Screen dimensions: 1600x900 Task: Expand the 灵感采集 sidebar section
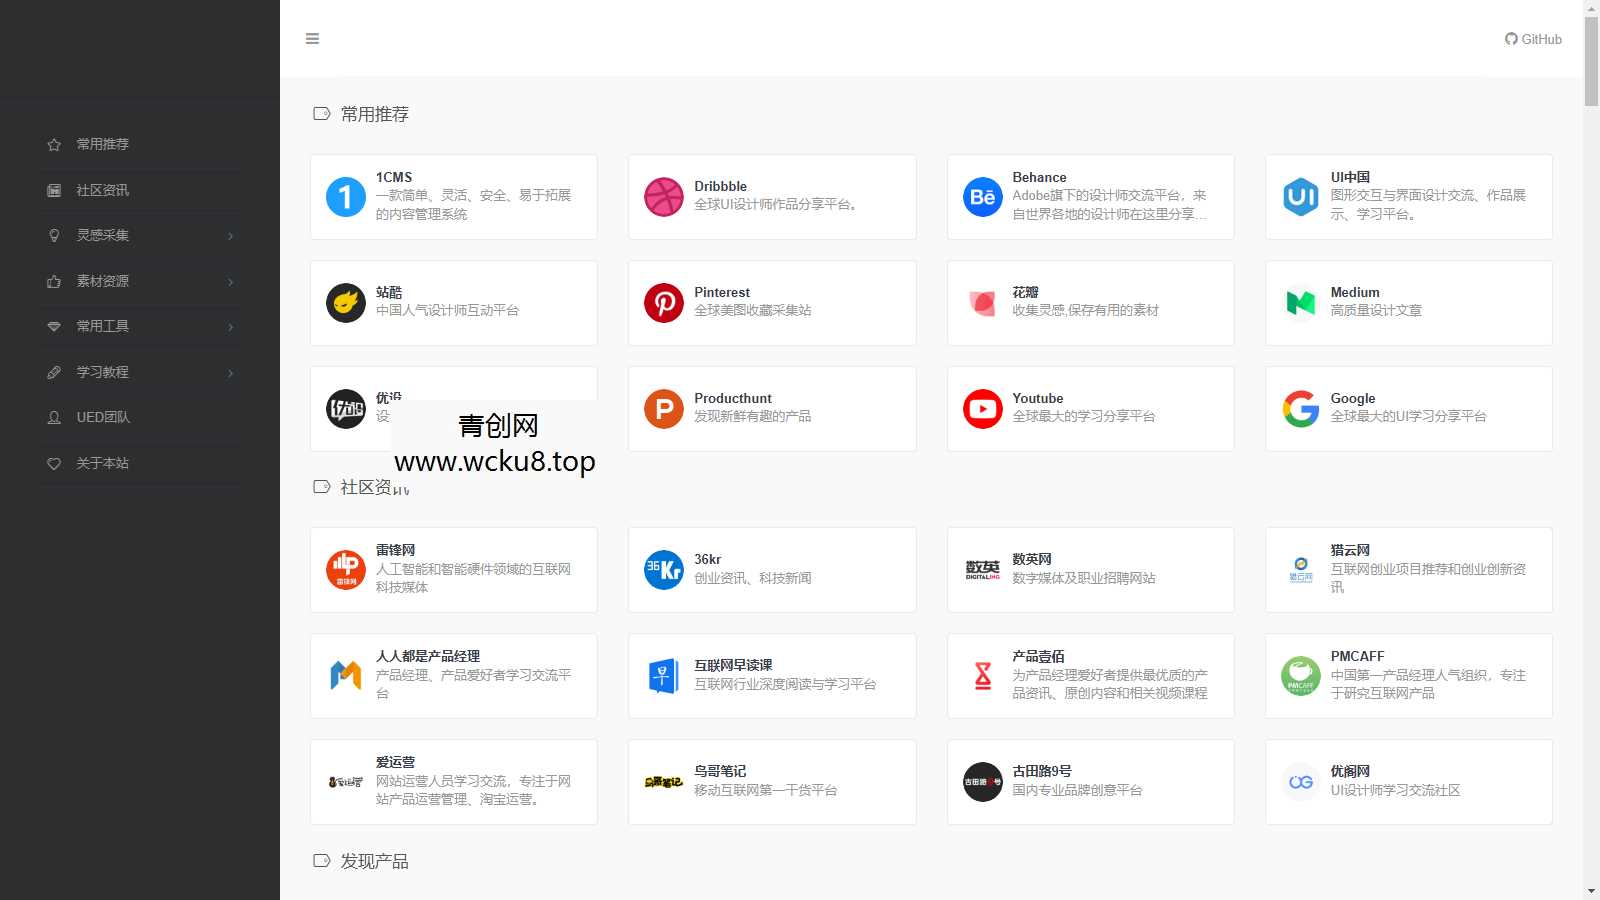click(x=138, y=235)
